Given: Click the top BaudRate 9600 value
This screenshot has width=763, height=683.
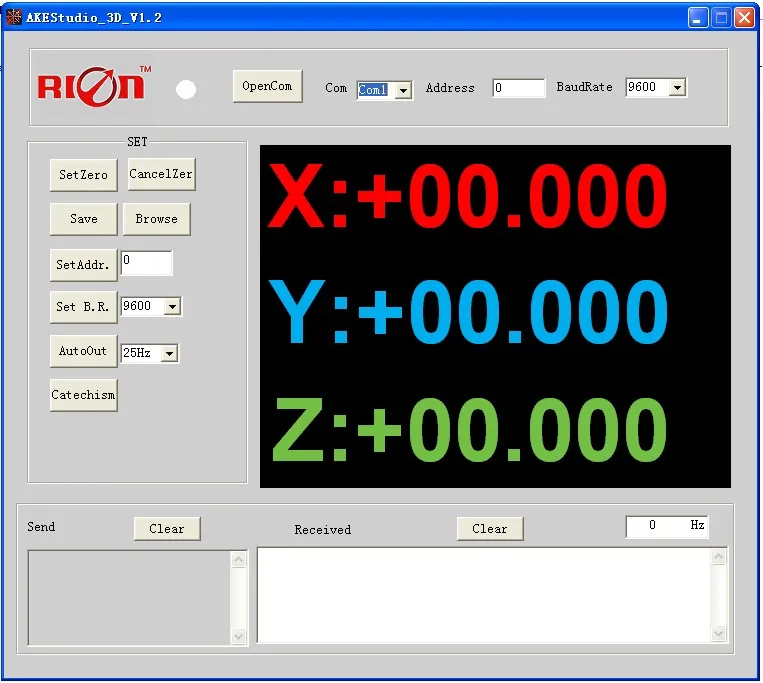Looking at the screenshot, I should coord(642,87).
